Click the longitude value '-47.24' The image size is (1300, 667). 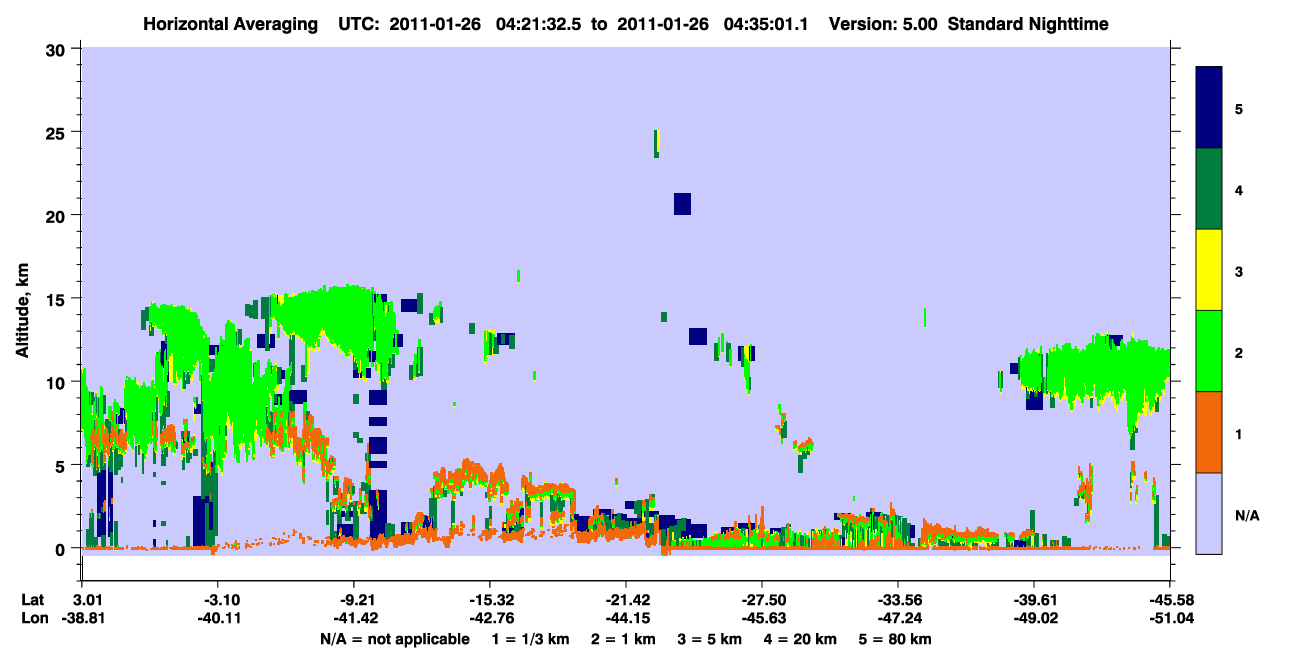click(x=898, y=618)
